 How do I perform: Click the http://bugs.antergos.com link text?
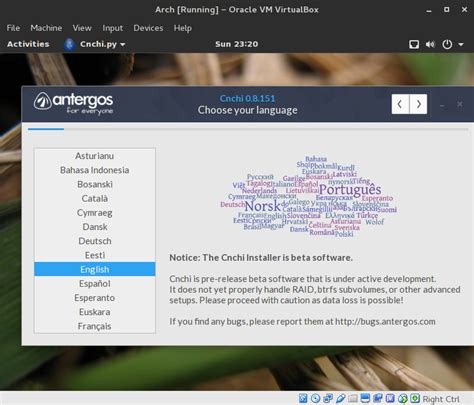pos(385,322)
